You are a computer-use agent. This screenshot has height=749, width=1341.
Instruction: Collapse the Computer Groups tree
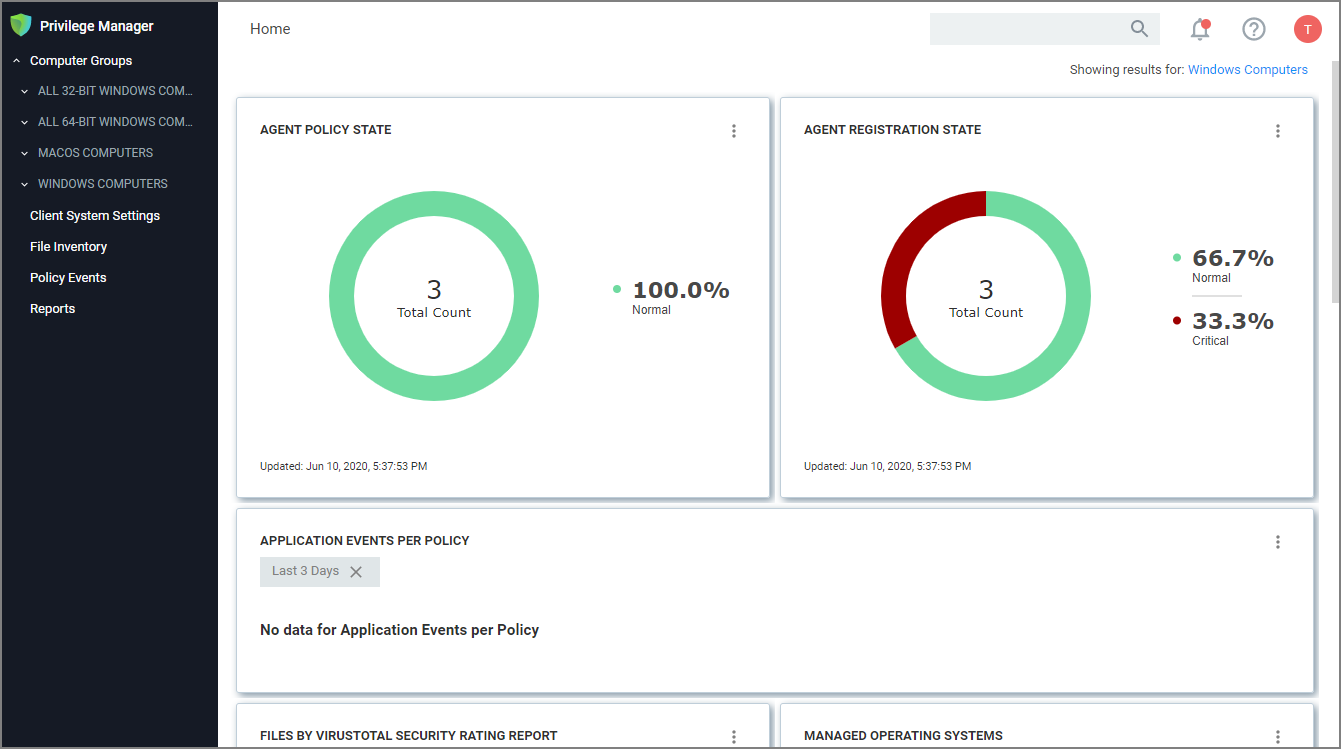(x=15, y=60)
